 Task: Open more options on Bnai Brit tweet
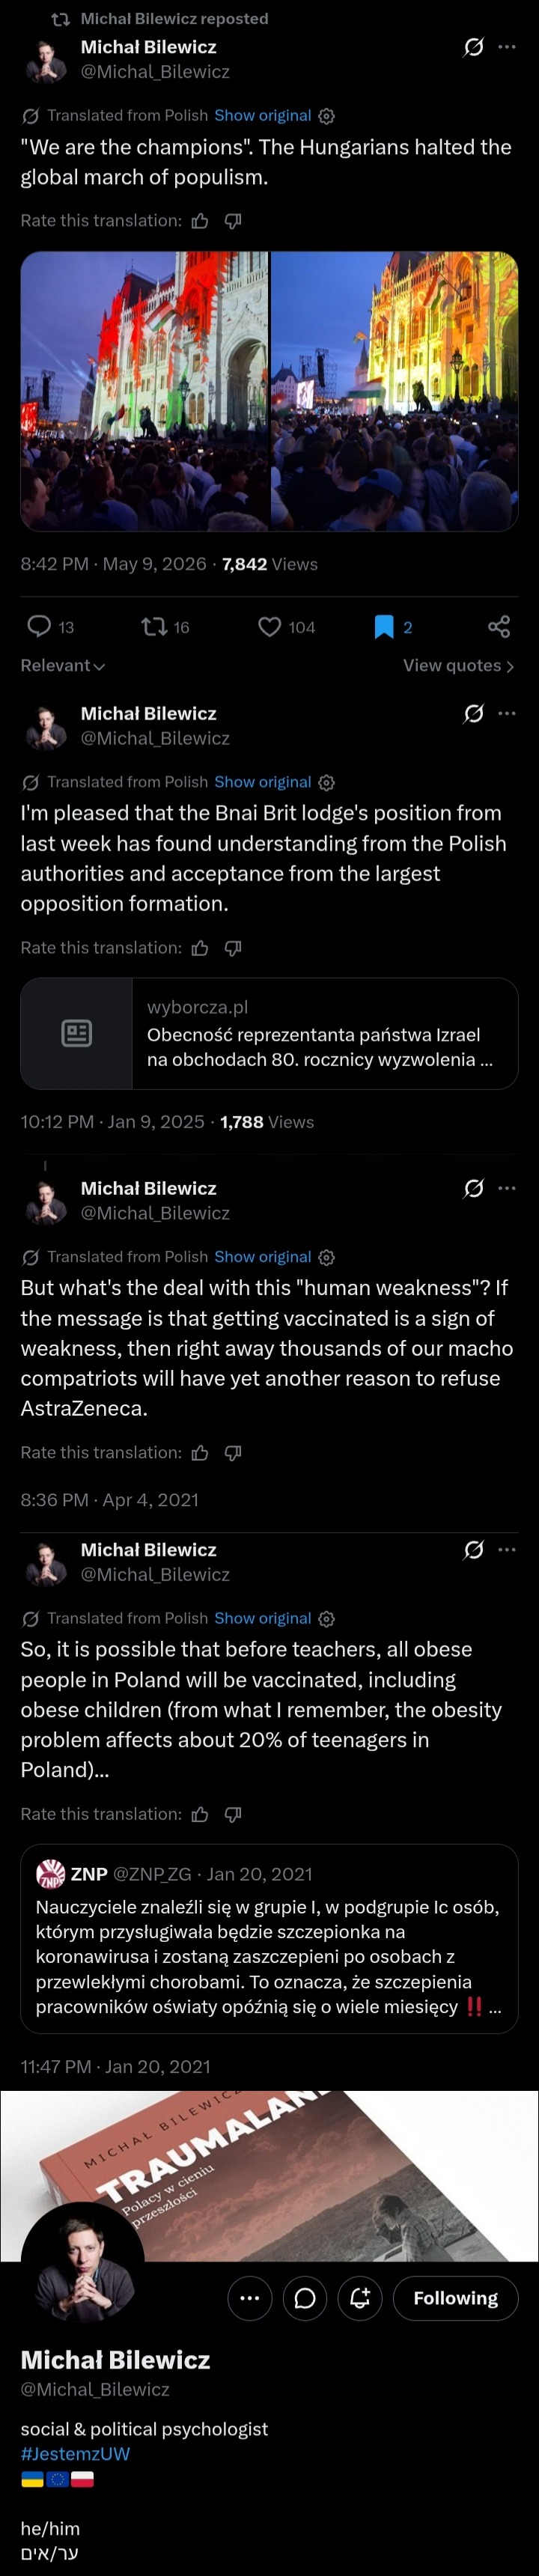(x=507, y=713)
